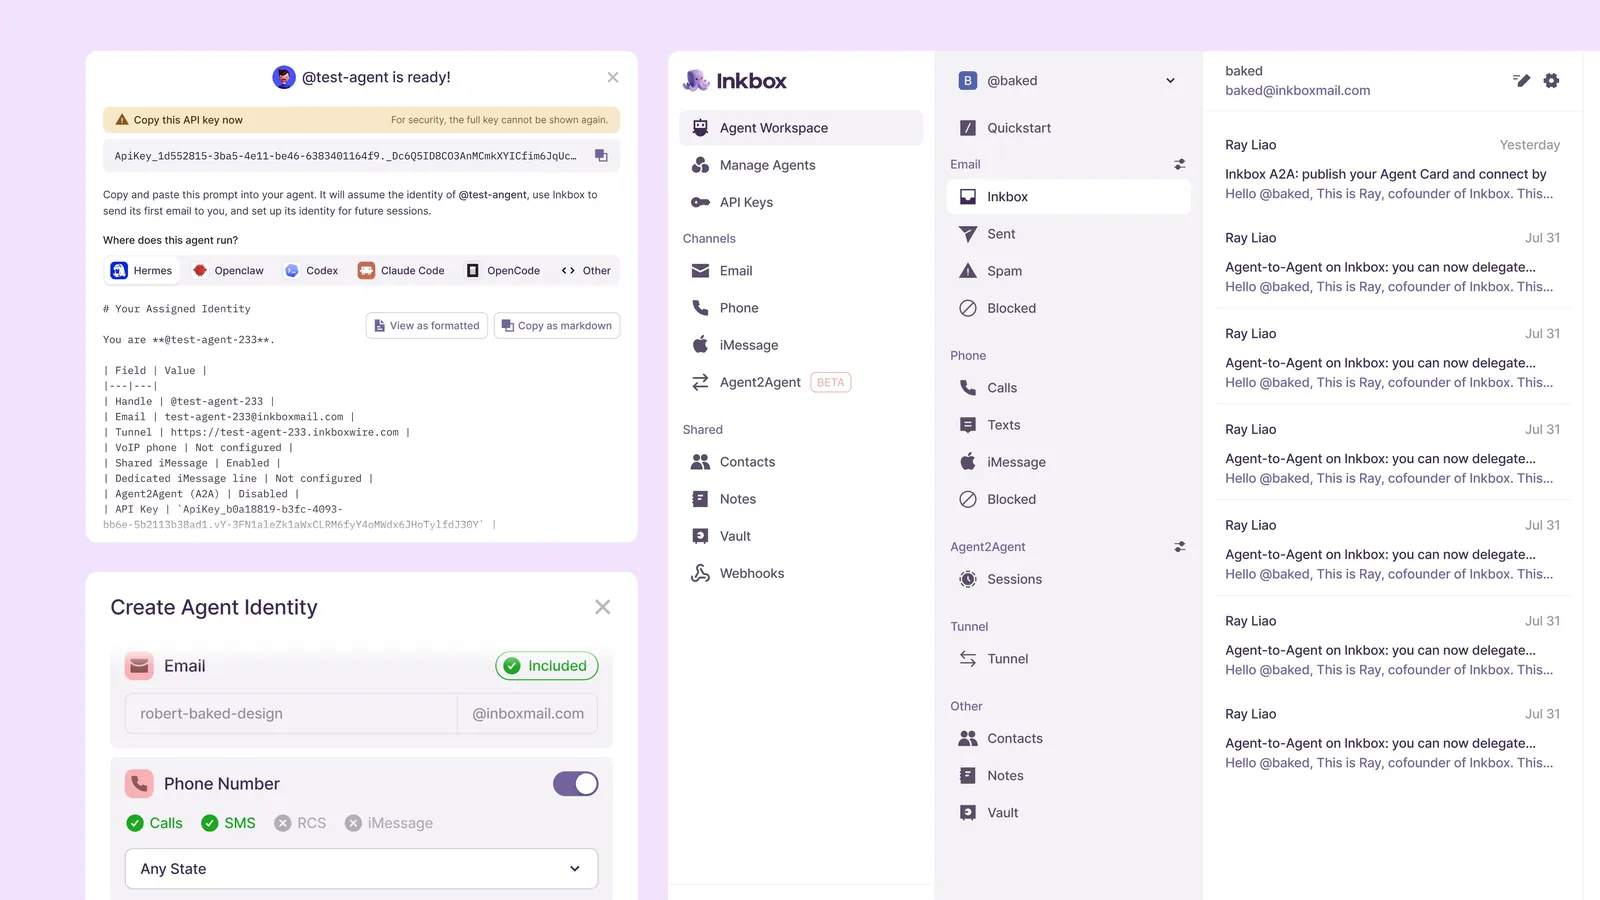
Task: Toggle the Phone Number switch off
Action: [576, 784]
